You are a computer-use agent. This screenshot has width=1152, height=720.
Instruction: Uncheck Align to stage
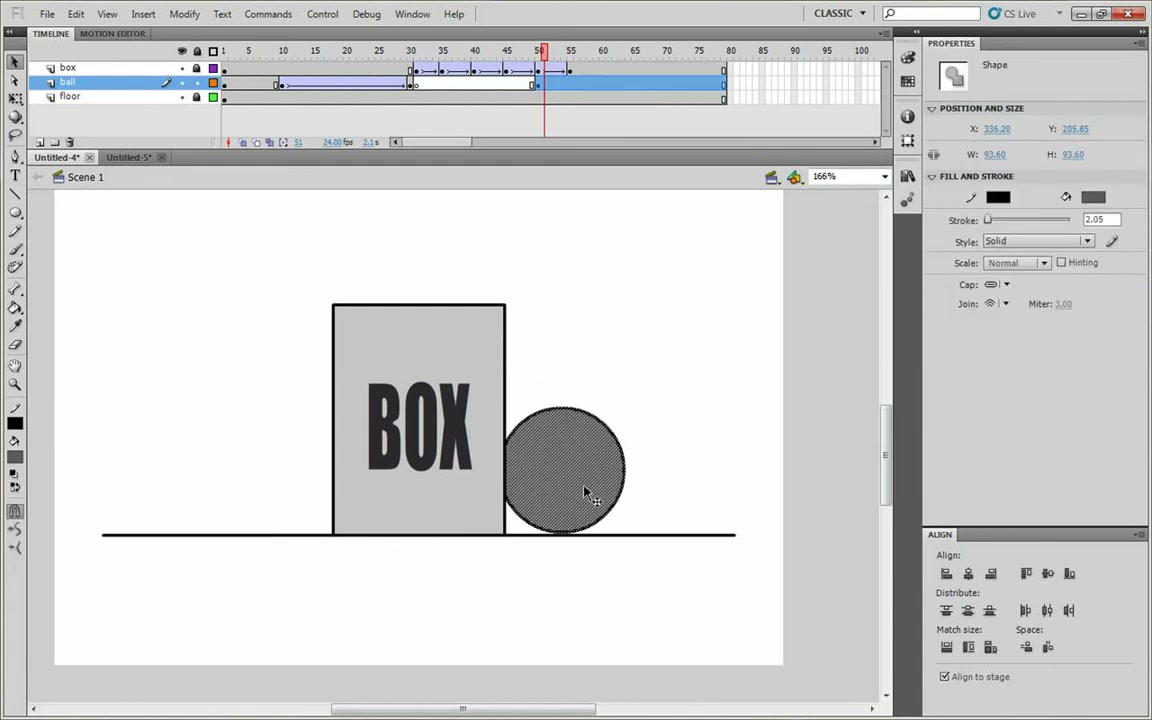coord(945,677)
